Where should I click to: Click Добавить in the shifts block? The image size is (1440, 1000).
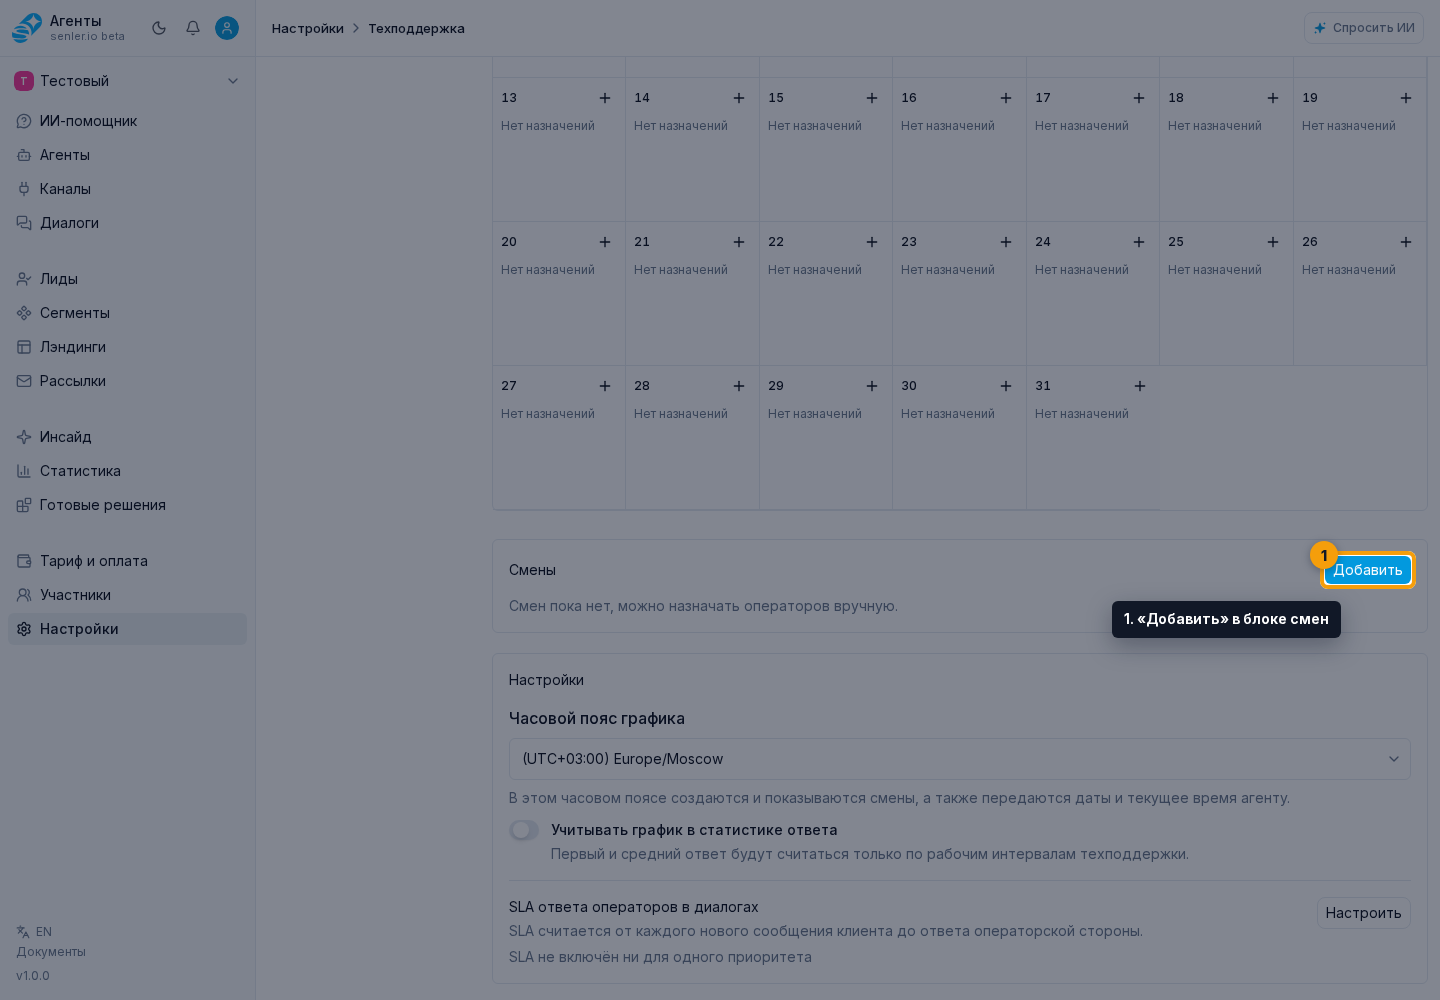pos(1368,570)
